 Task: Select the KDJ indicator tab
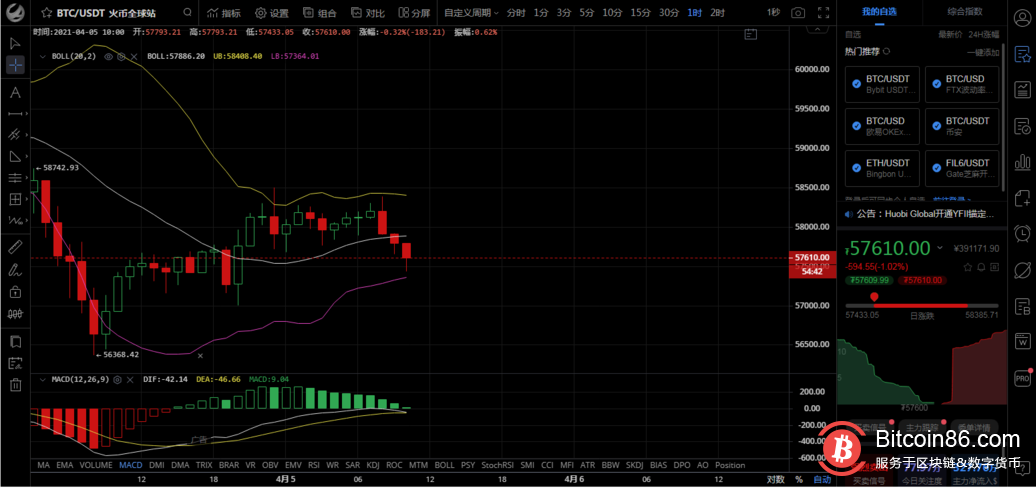[373, 465]
